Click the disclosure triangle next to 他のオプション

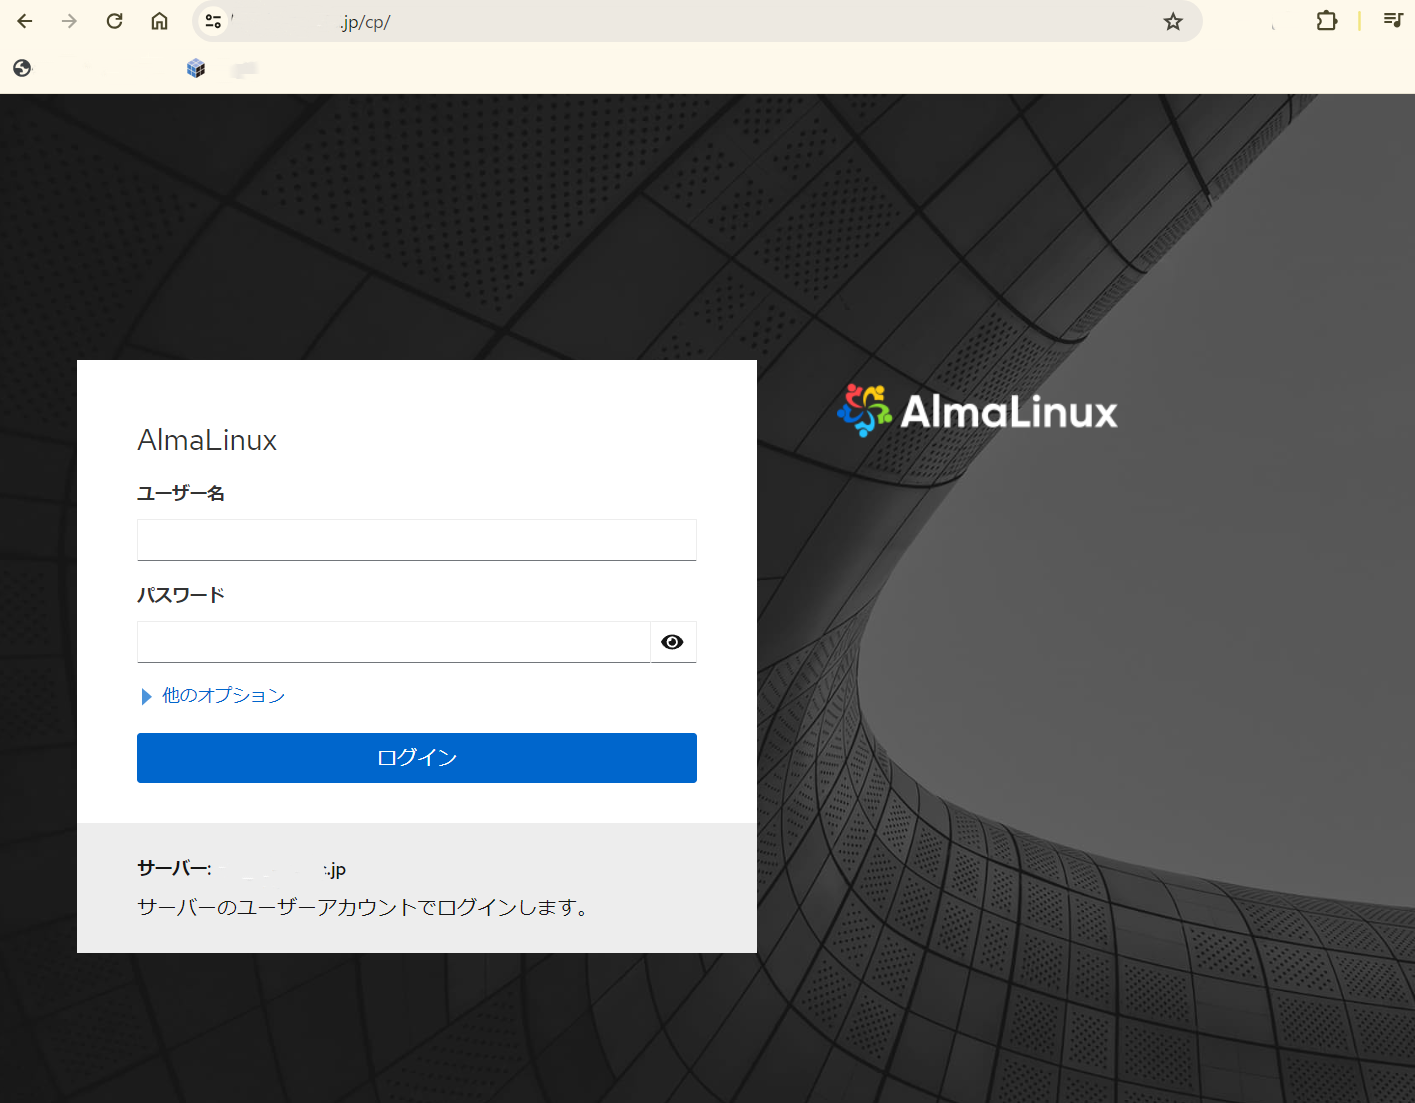click(146, 696)
